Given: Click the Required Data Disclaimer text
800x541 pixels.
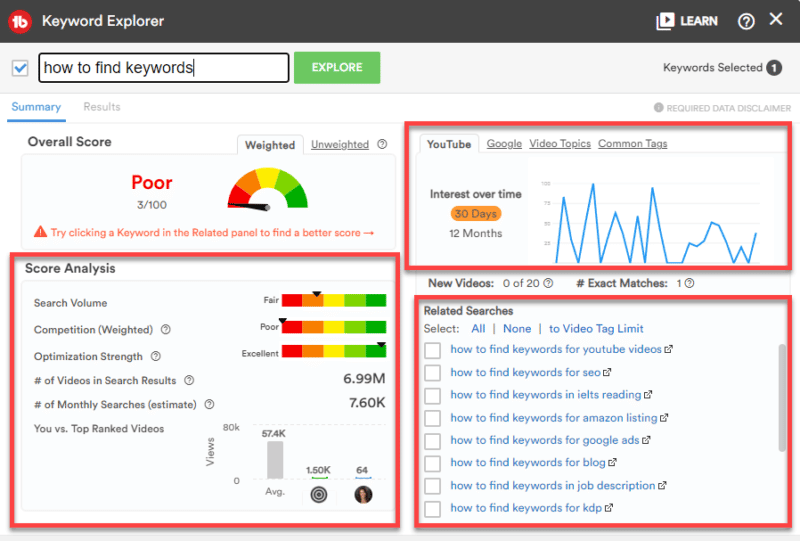Looking at the screenshot, I should 729,108.
